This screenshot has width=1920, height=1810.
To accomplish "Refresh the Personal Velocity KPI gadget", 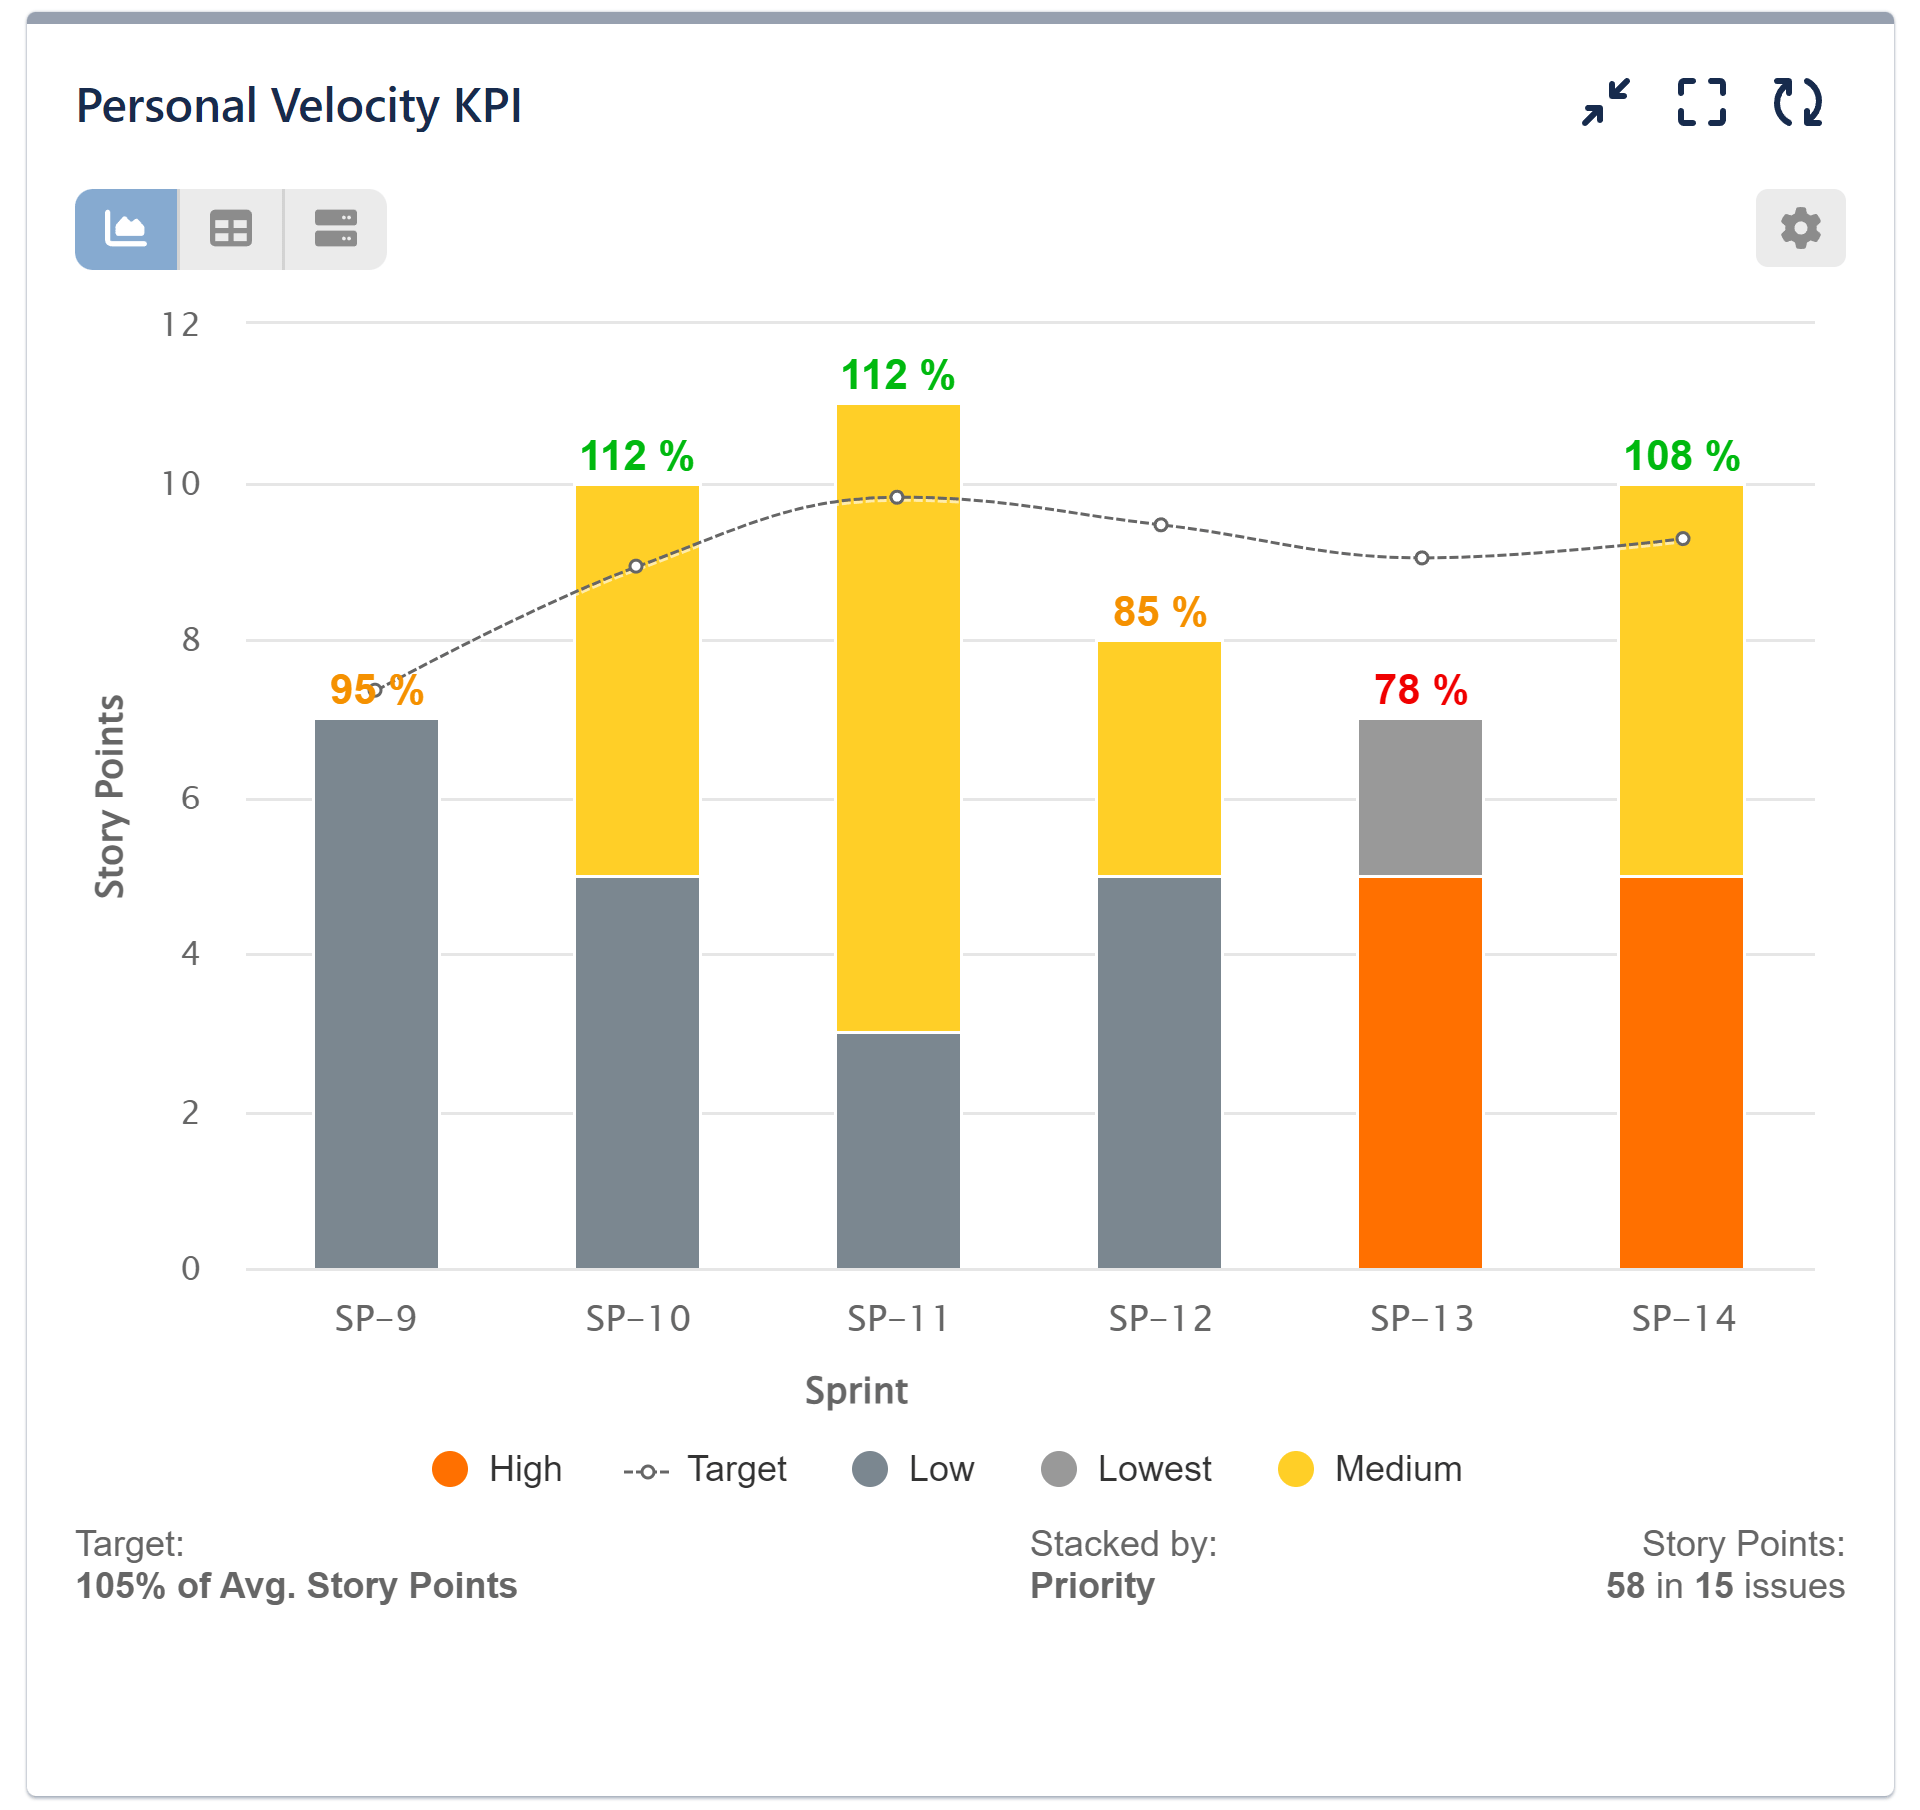I will (1800, 101).
